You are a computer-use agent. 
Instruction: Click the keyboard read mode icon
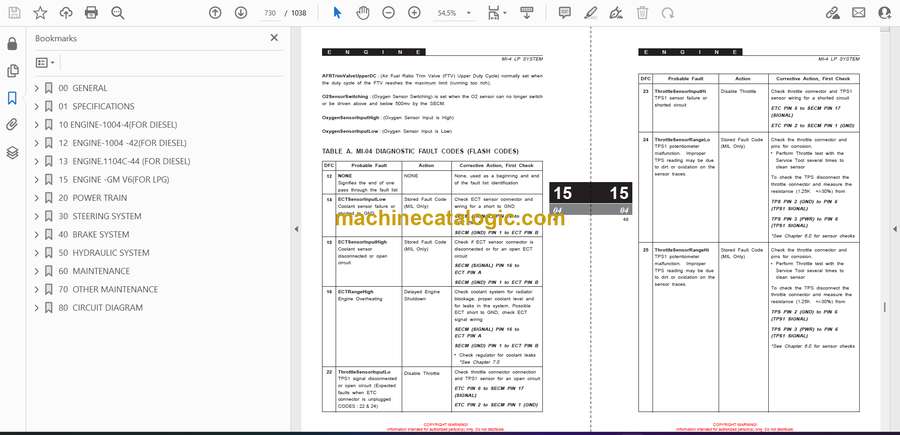526,13
